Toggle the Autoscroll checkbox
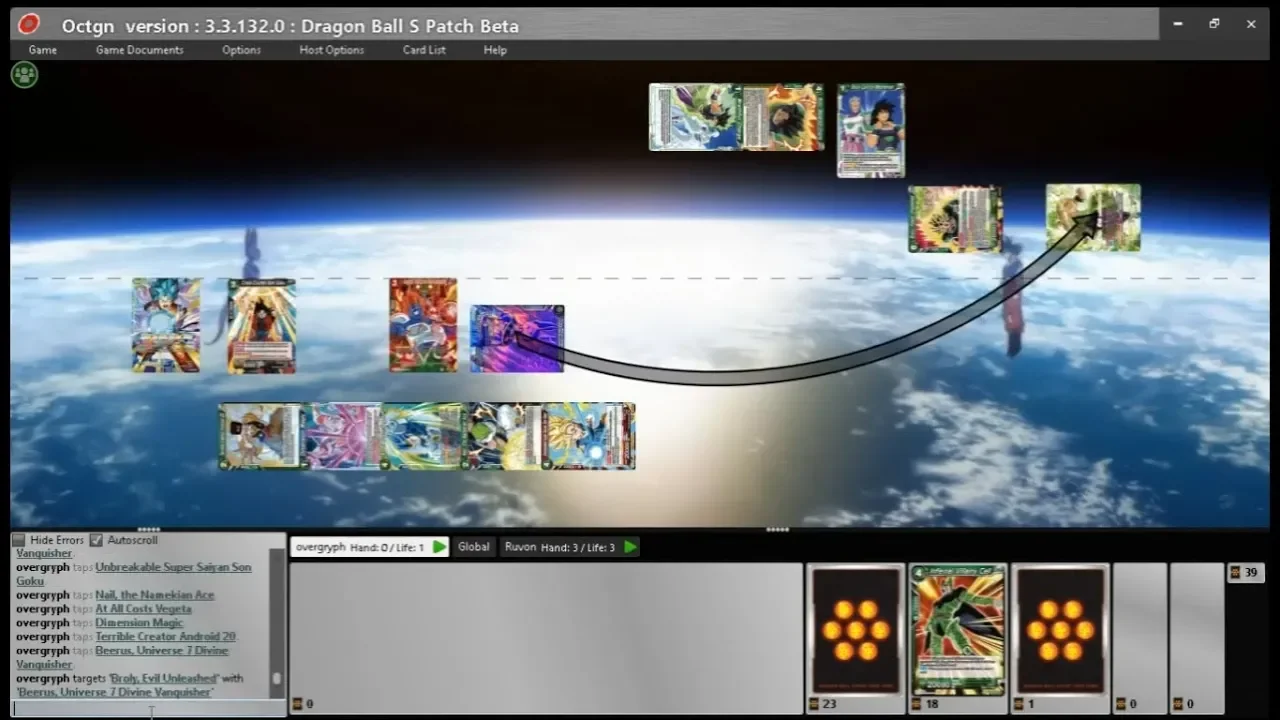This screenshot has height=720, width=1280. pos(96,540)
